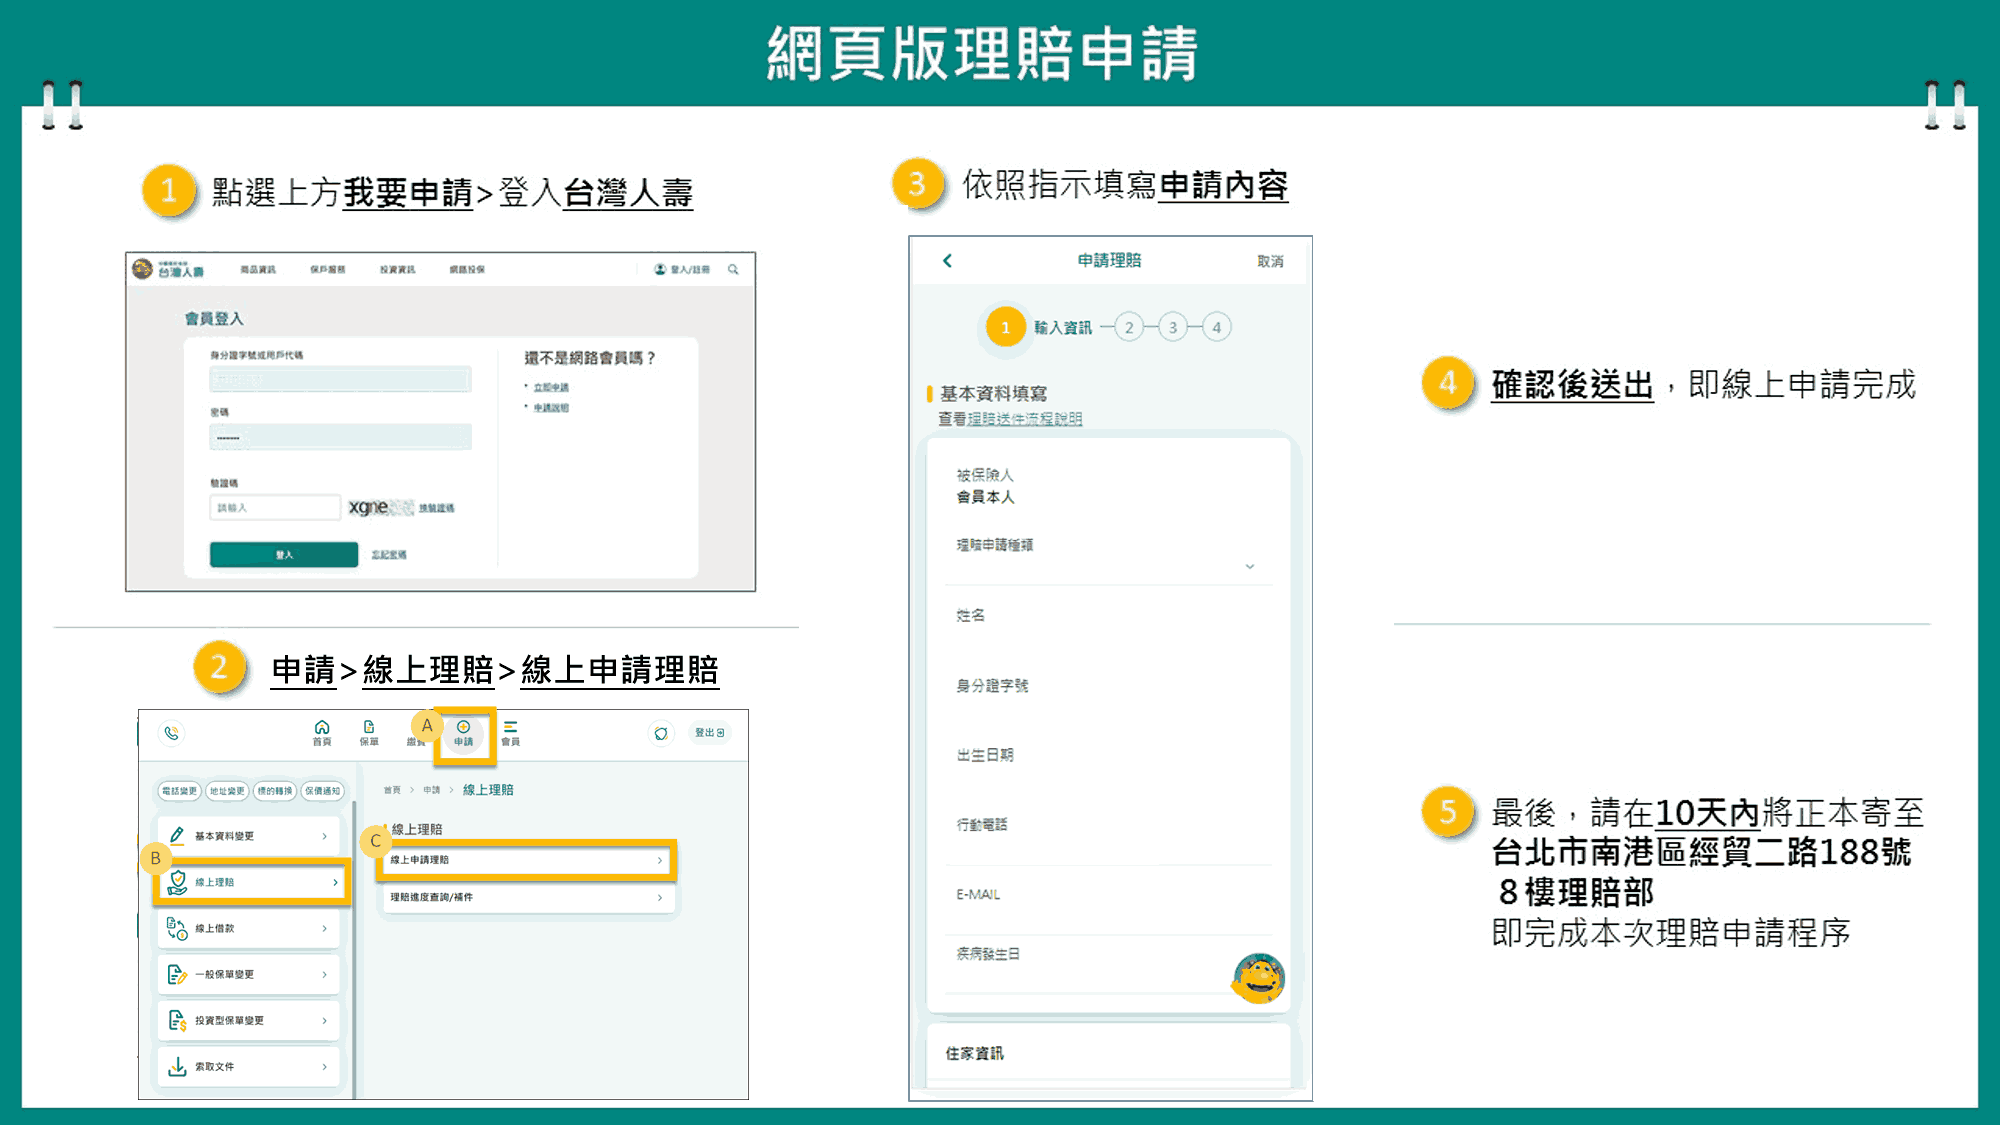This screenshot has width=2000, height=1125.
Task: Click the 標的轉換 quick tag
Action: pos(275,791)
